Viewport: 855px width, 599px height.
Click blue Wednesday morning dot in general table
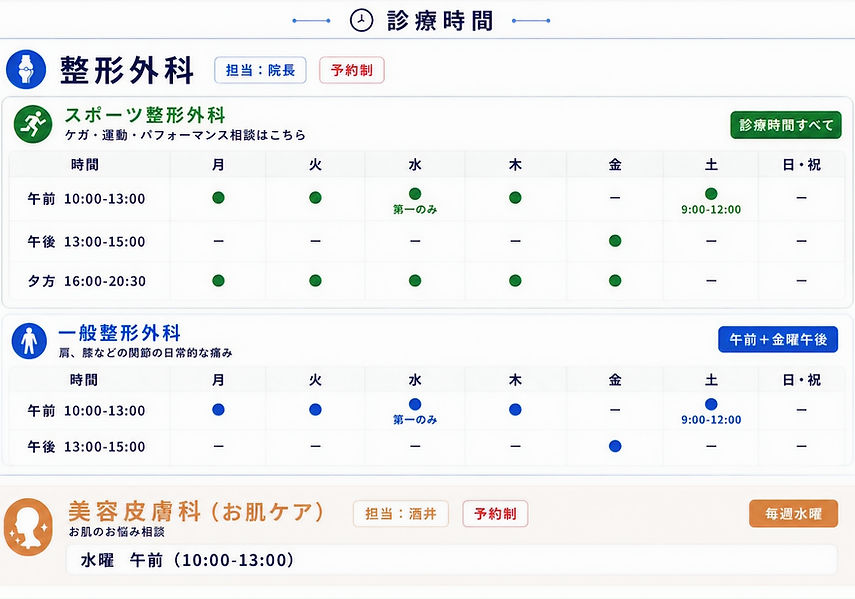coord(415,404)
